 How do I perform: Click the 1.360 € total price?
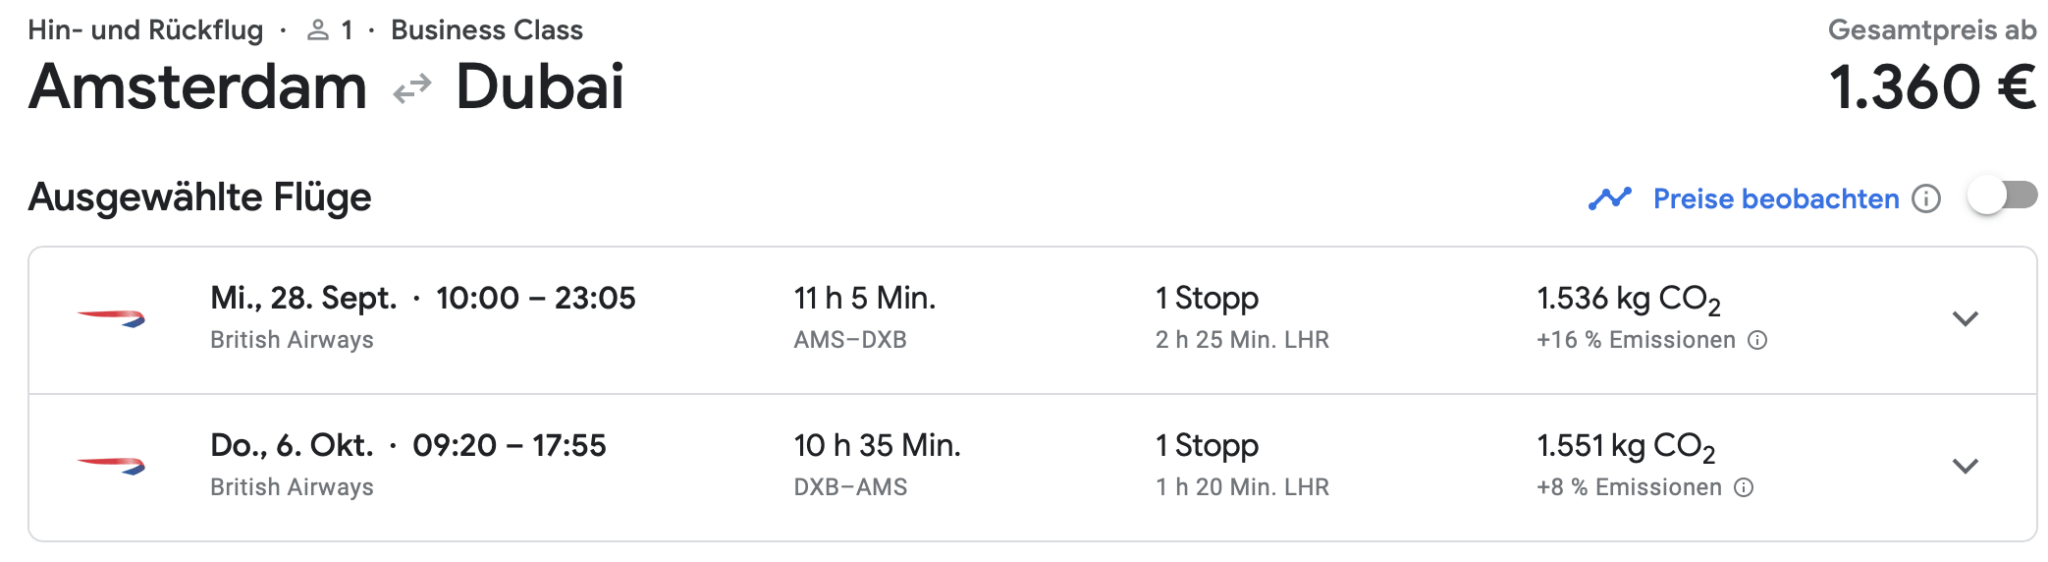coord(1932,87)
